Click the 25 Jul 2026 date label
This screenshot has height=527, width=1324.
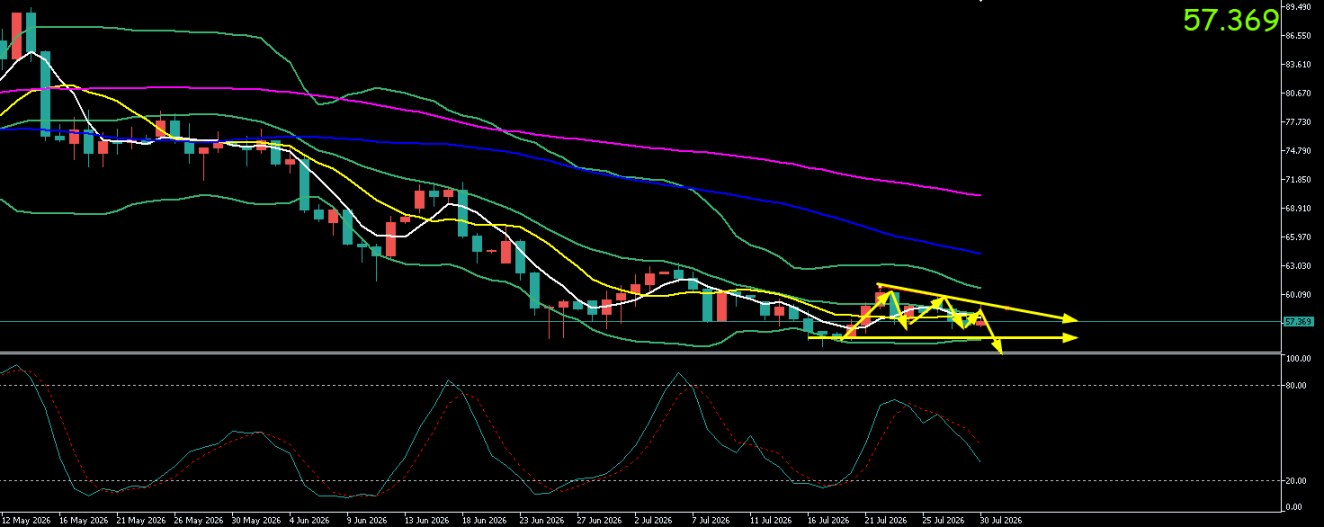944,521
